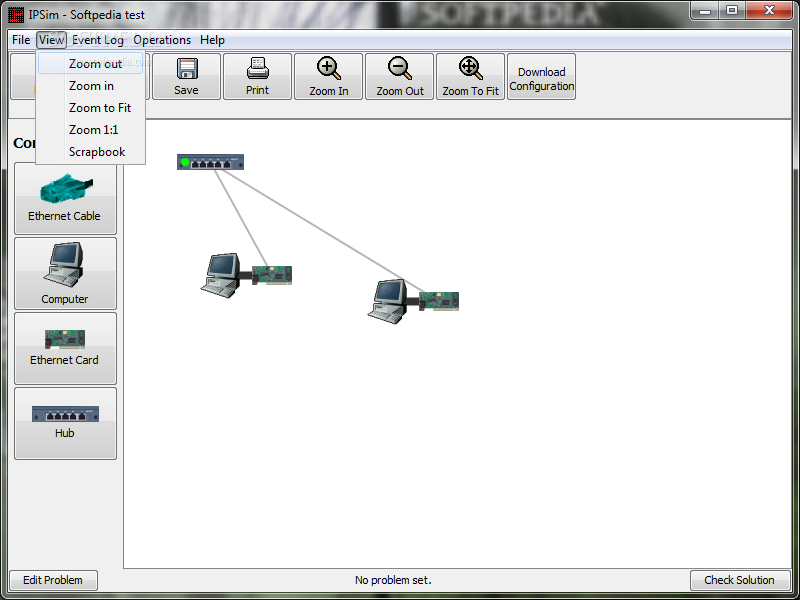Viewport: 800px width, 600px height.
Task: Choose Zoom out from View menu
Action: point(90,64)
